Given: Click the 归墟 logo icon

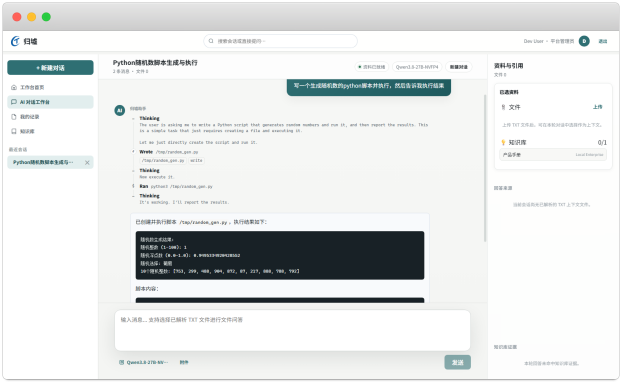Looking at the screenshot, I should click(15, 41).
